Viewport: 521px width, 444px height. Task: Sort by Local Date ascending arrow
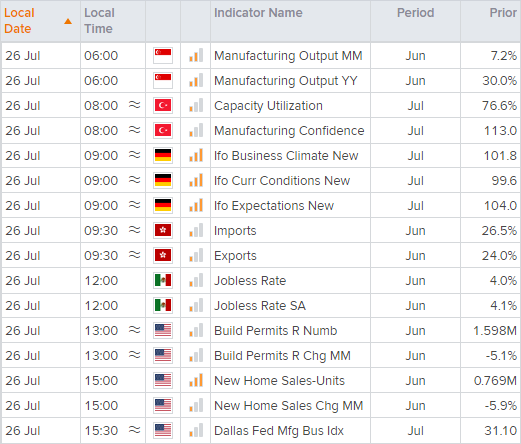coord(68,21)
